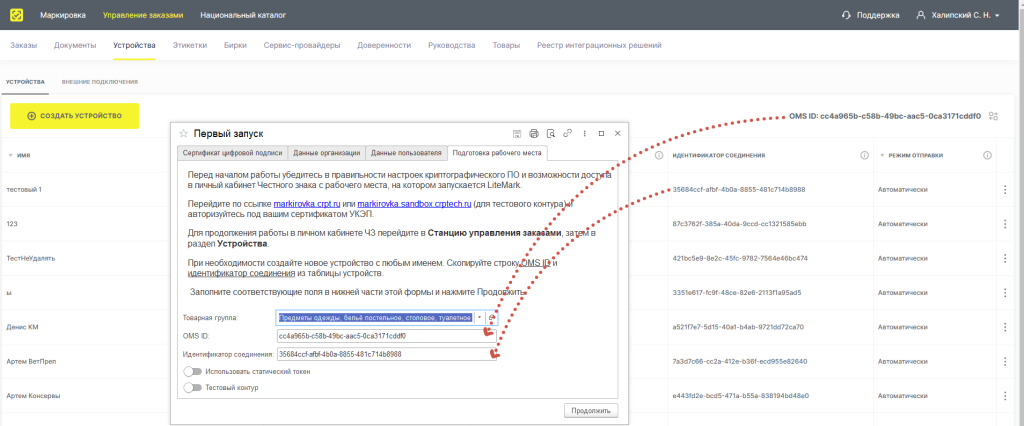Close the Первый запуск dialog
The height and width of the screenshot is (426, 1024).
point(618,133)
